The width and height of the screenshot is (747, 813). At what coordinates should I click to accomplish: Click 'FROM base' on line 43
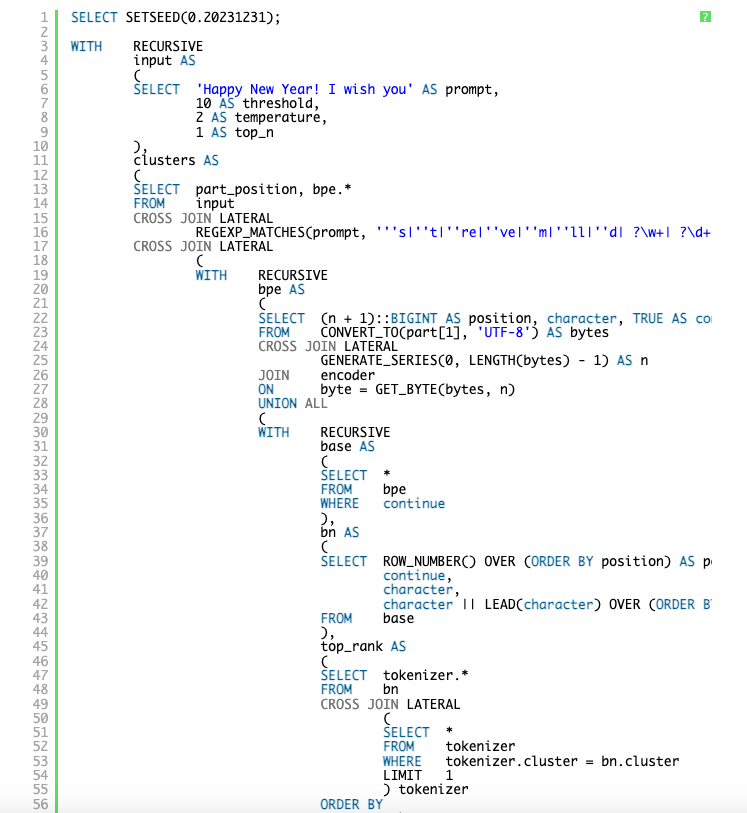pyautogui.click(x=367, y=618)
